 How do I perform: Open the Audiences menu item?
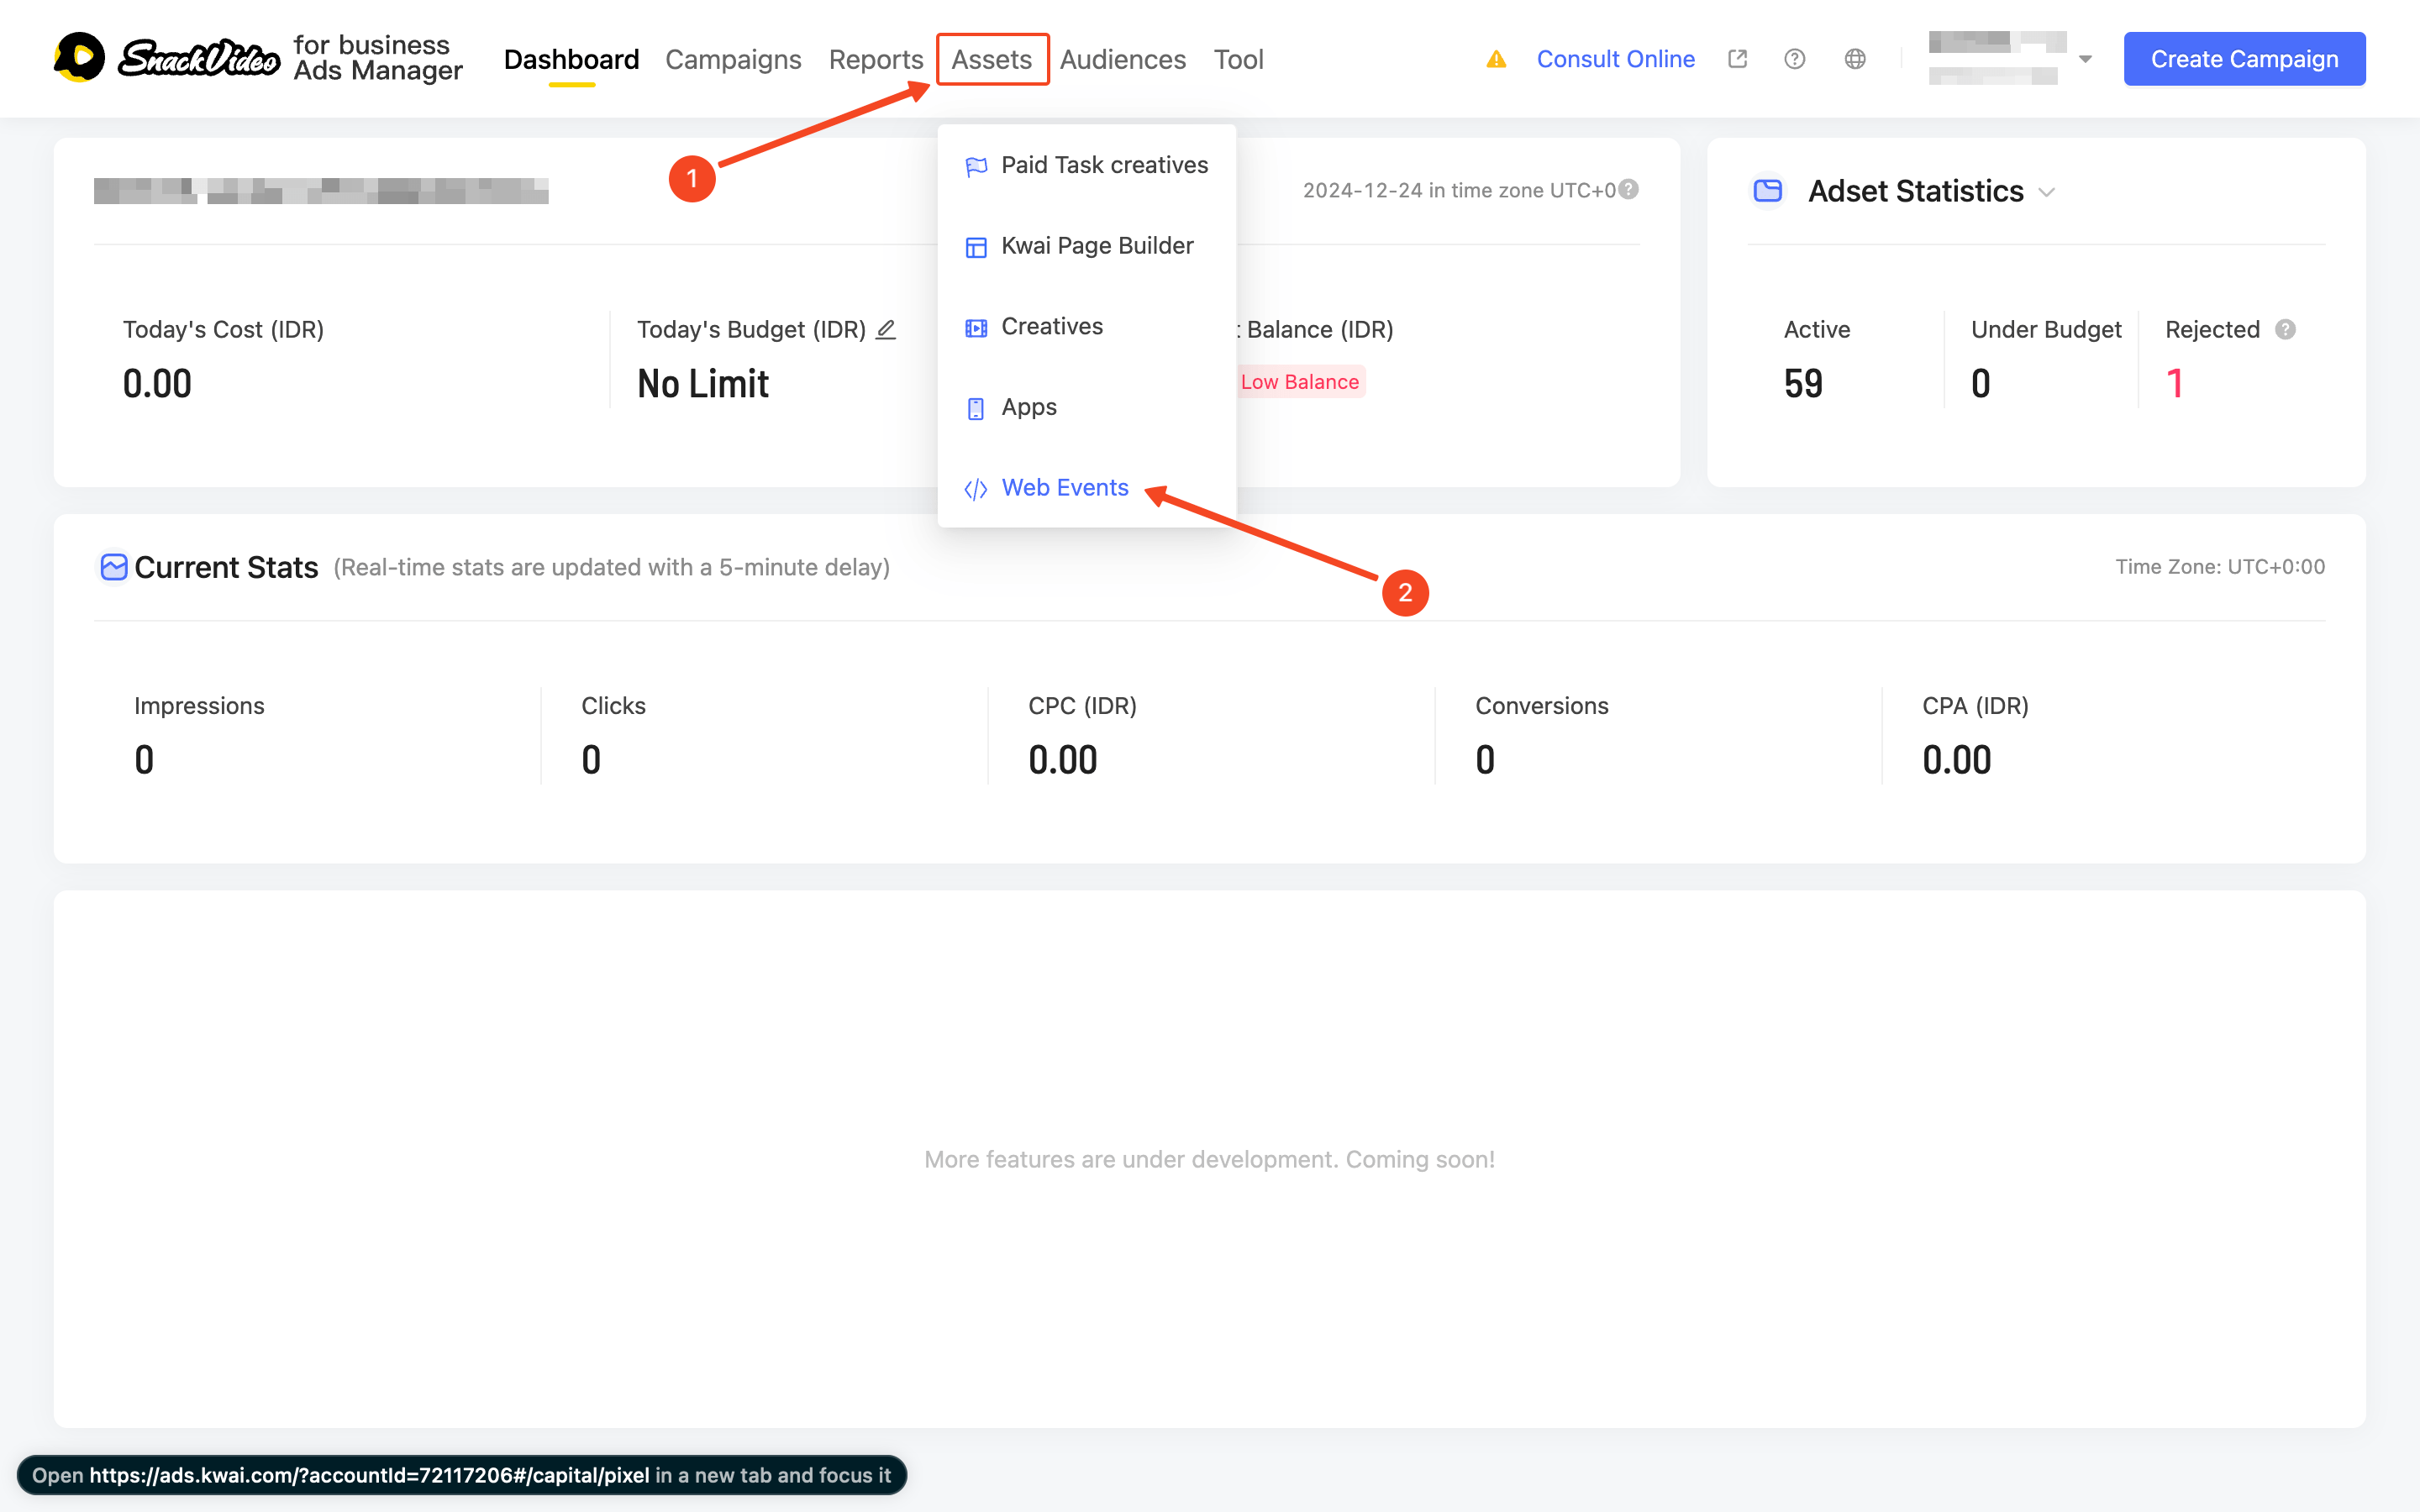click(x=1123, y=59)
